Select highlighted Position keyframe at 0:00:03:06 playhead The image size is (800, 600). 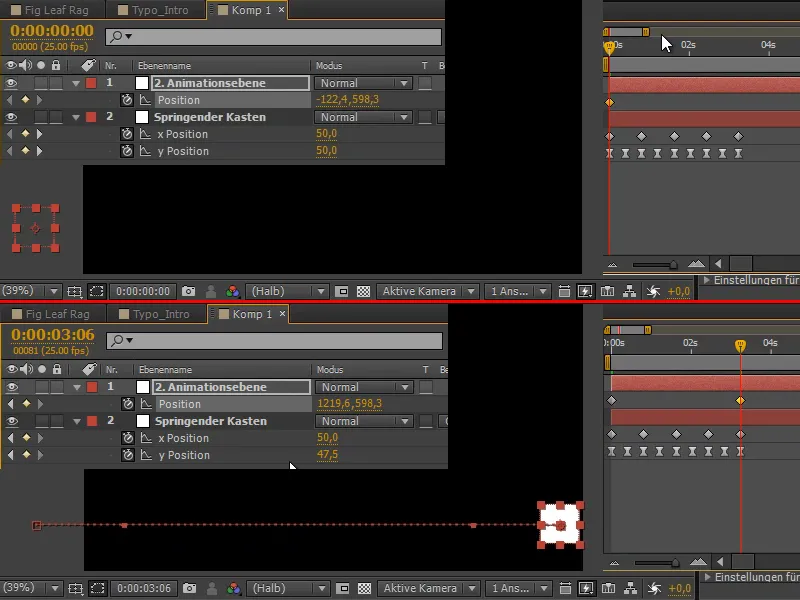tap(740, 401)
